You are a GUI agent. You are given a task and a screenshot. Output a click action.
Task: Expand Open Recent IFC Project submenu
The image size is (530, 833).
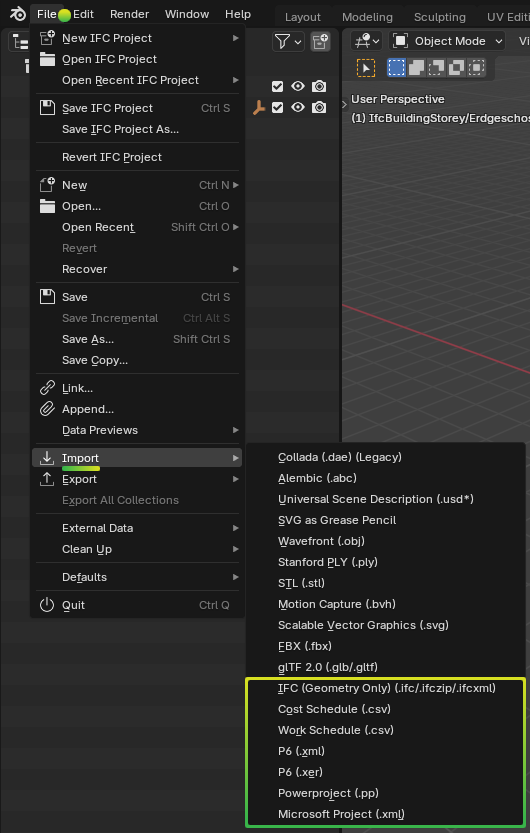click(x=138, y=80)
